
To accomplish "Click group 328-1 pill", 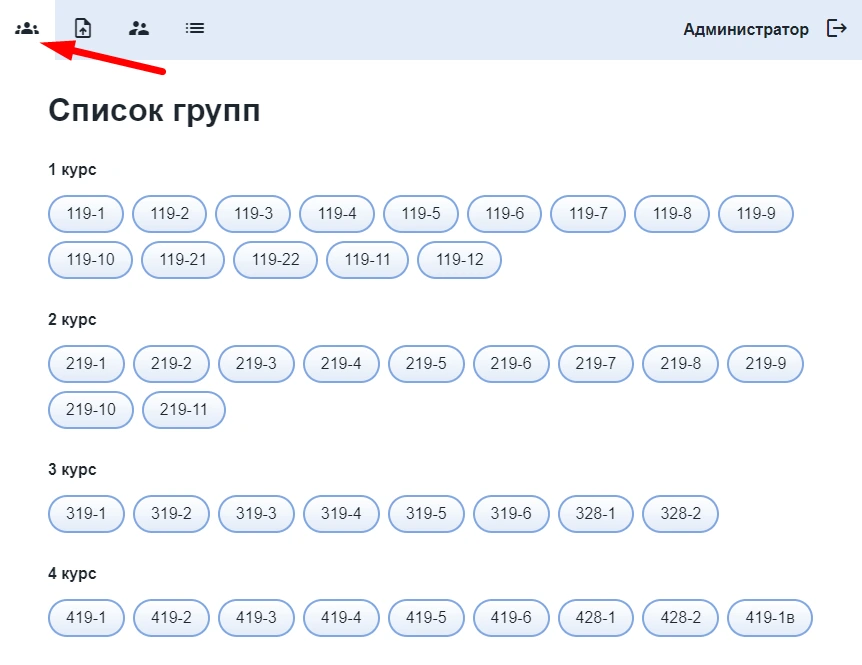I will click(595, 514).
